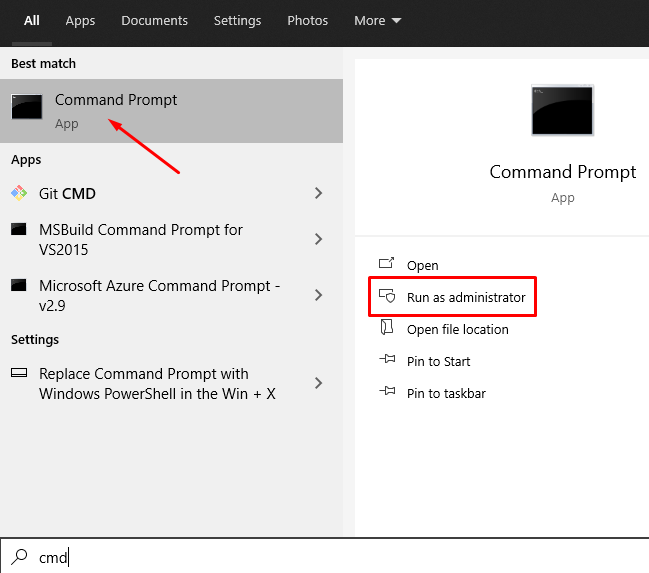
Task: Expand Microsoft Azure Command Prompt chevron
Action: 319,295
